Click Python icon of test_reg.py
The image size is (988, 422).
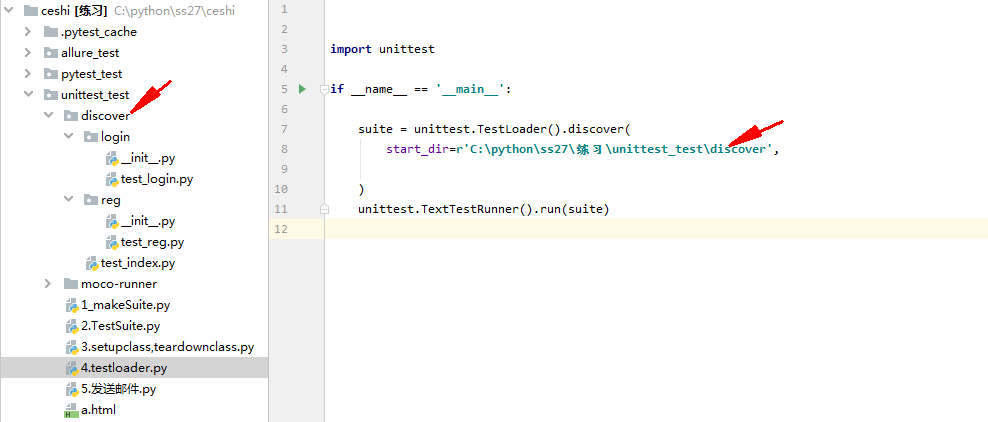coord(112,242)
